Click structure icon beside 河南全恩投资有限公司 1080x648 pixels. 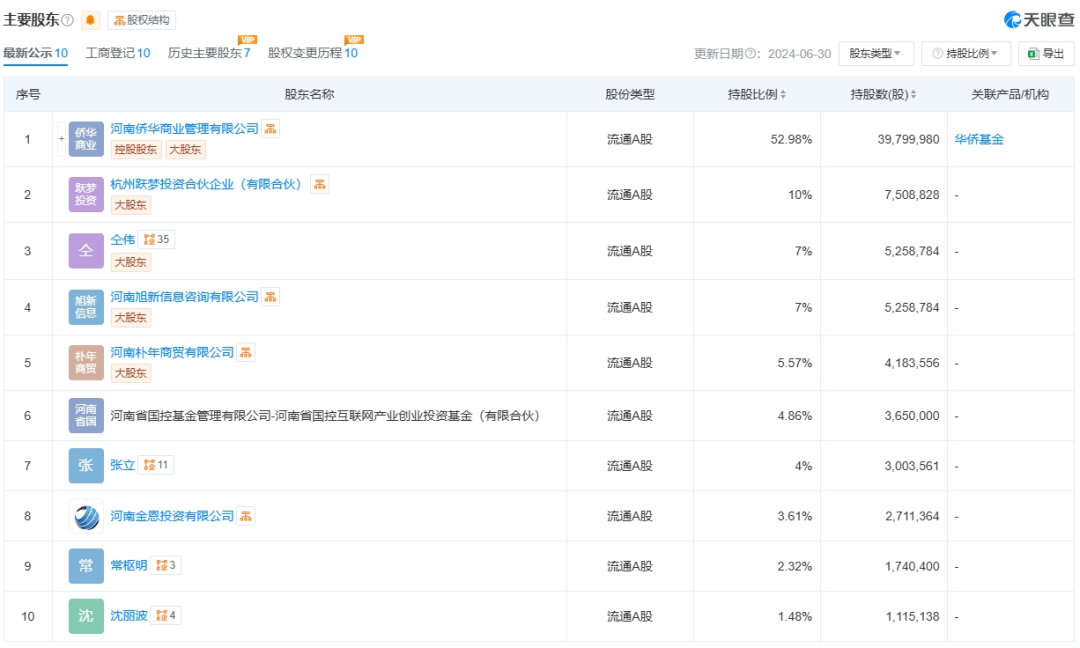pyautogui.click(x=246, y=516)
